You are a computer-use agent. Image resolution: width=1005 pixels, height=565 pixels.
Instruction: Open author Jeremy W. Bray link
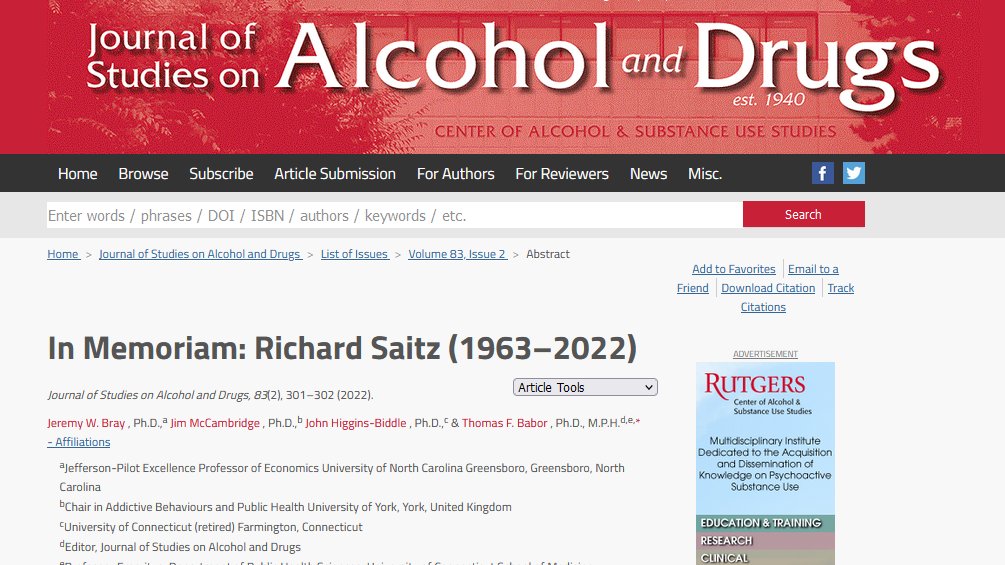[86, 423]
